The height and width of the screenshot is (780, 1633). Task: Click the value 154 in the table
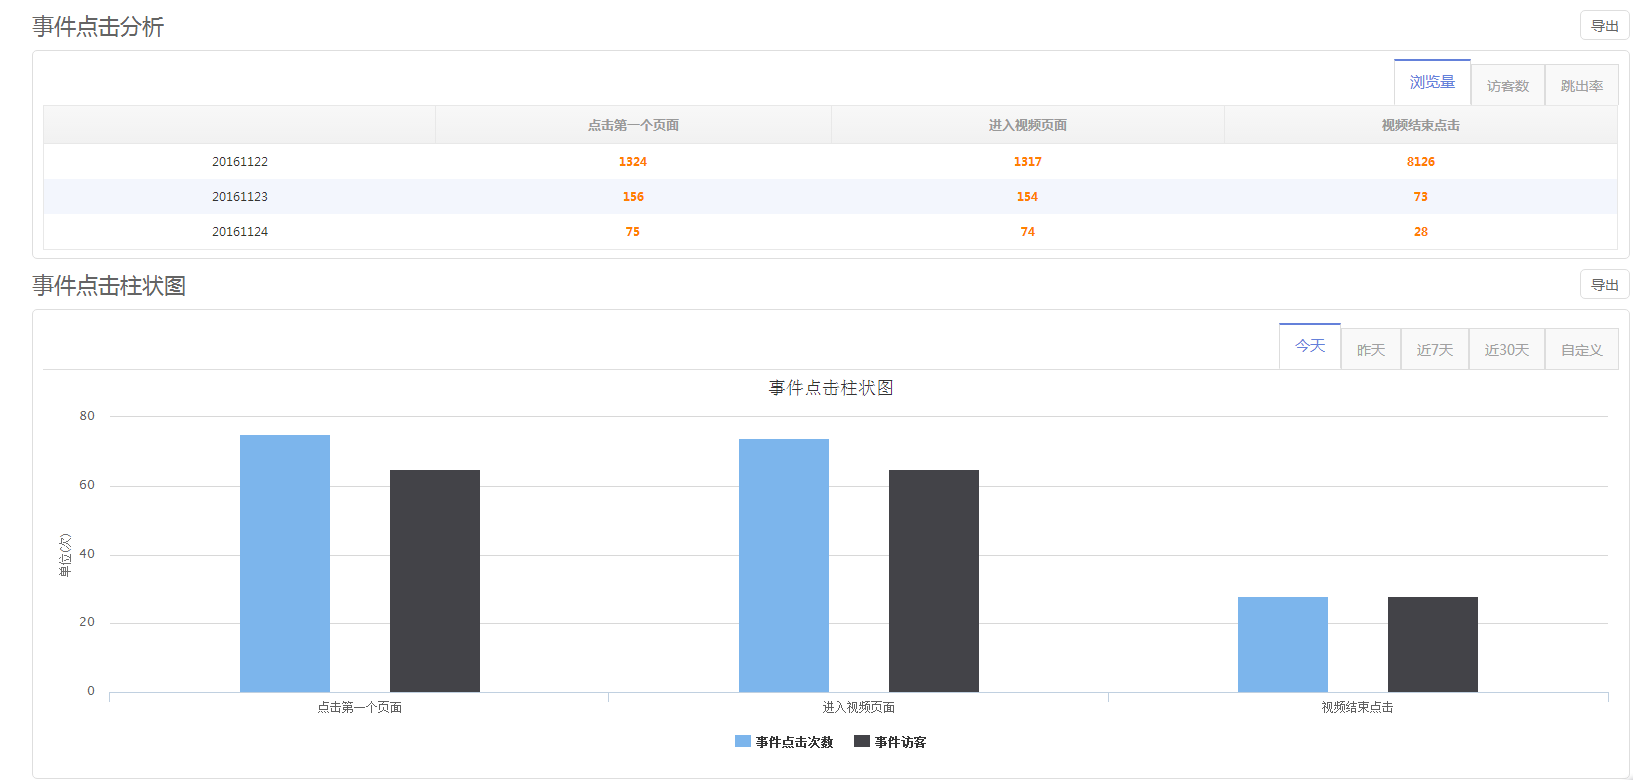pyautogui.click(x=1027, y=197)
